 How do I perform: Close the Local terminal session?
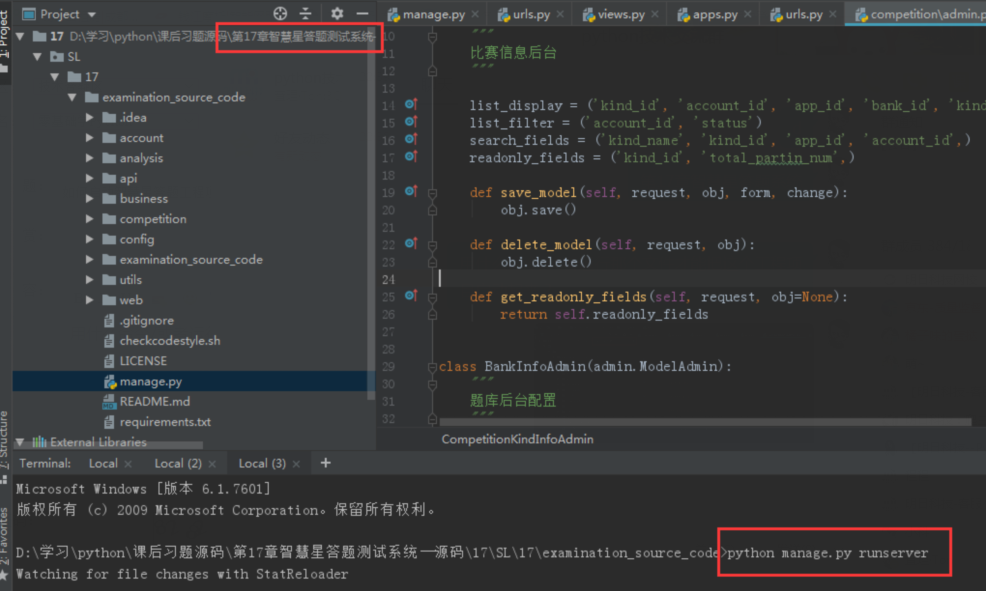point(128,464)
